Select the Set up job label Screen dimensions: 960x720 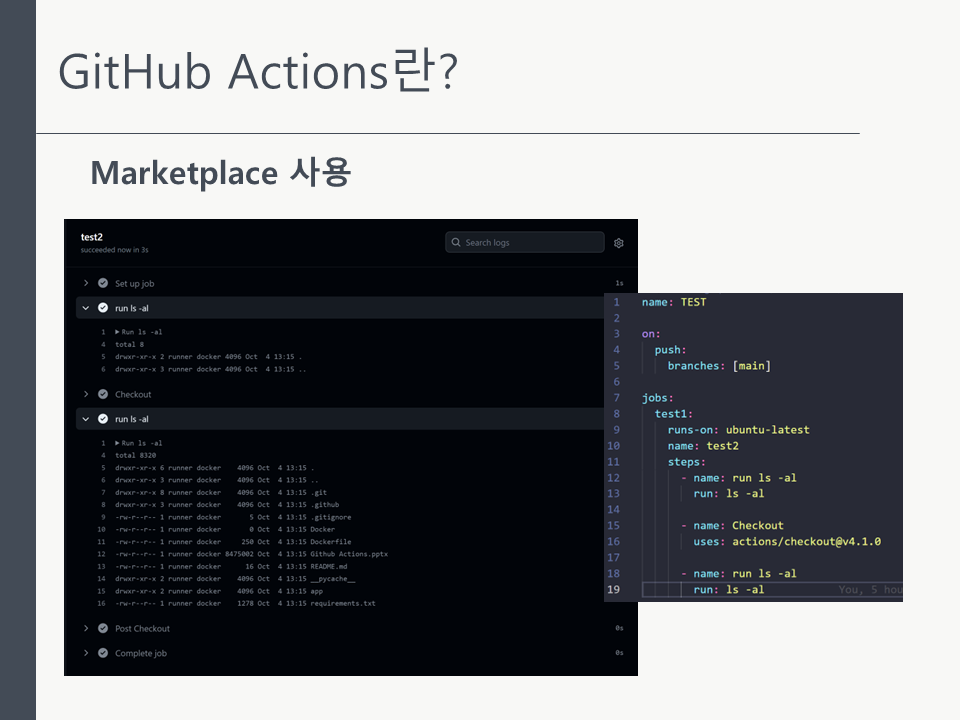point(135,283)
